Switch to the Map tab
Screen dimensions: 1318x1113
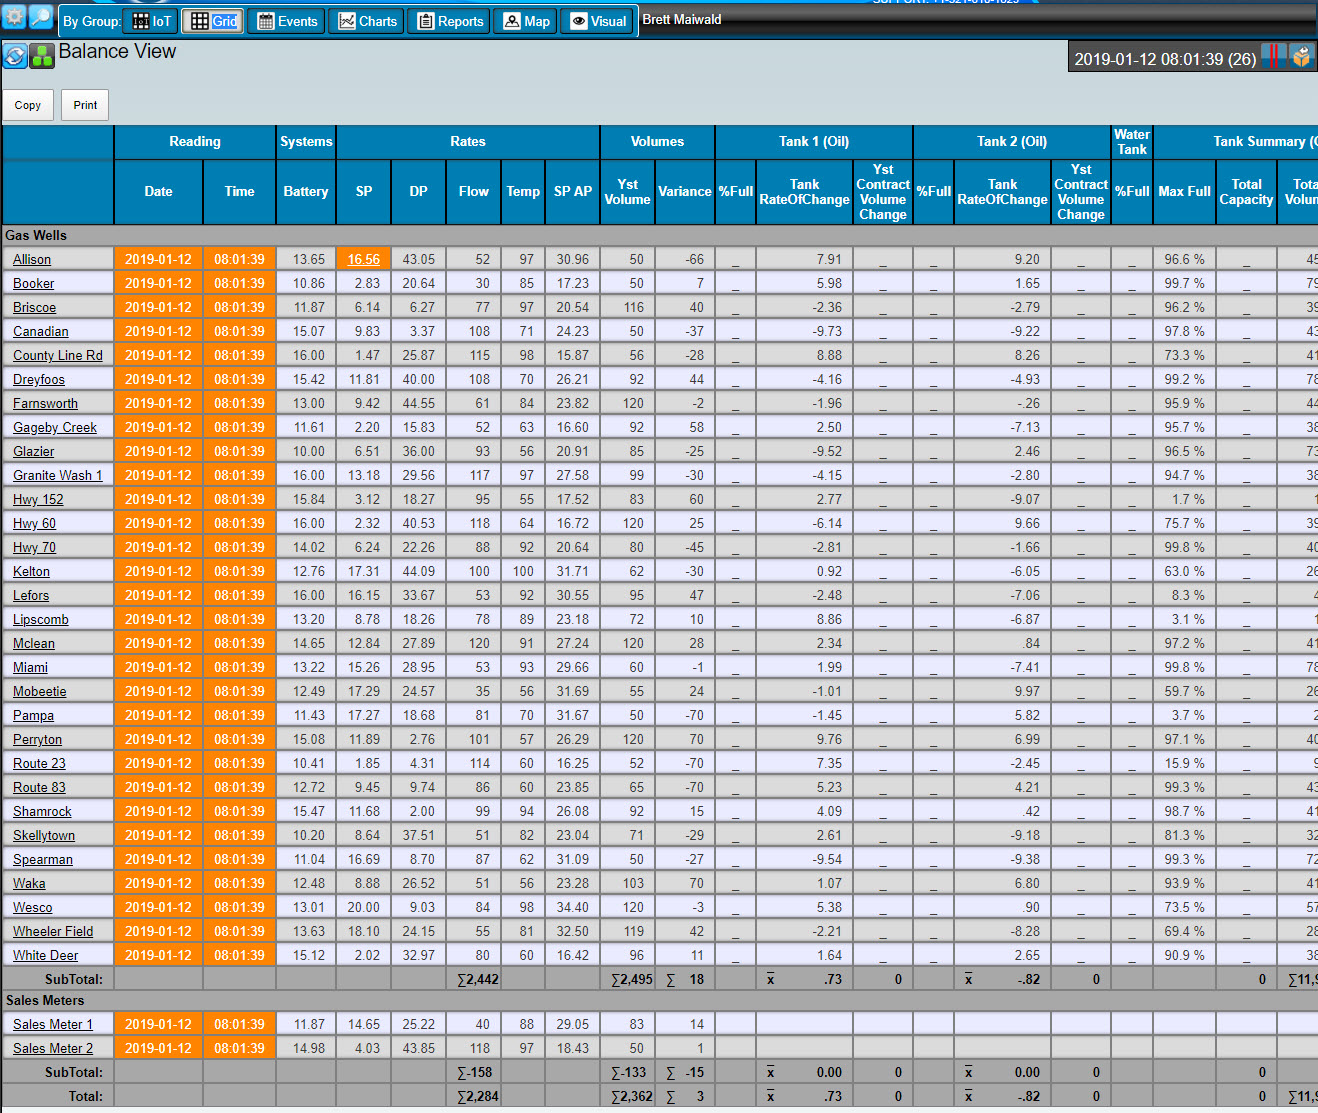pyautogui.click(x=526, y=21)
